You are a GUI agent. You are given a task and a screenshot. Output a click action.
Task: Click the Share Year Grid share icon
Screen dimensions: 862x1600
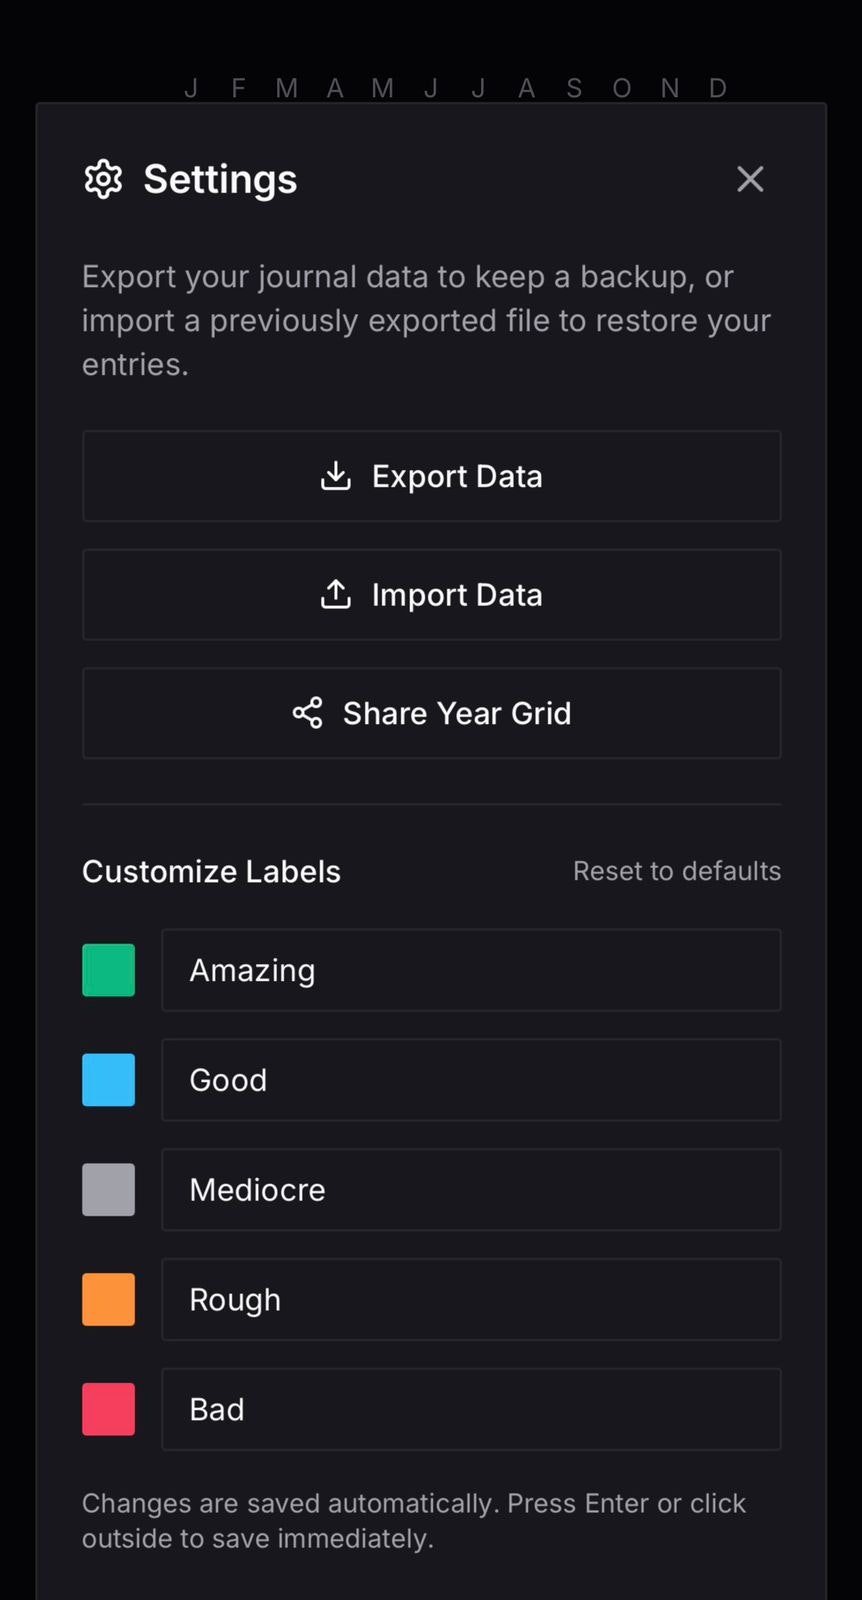pos(308,713)
